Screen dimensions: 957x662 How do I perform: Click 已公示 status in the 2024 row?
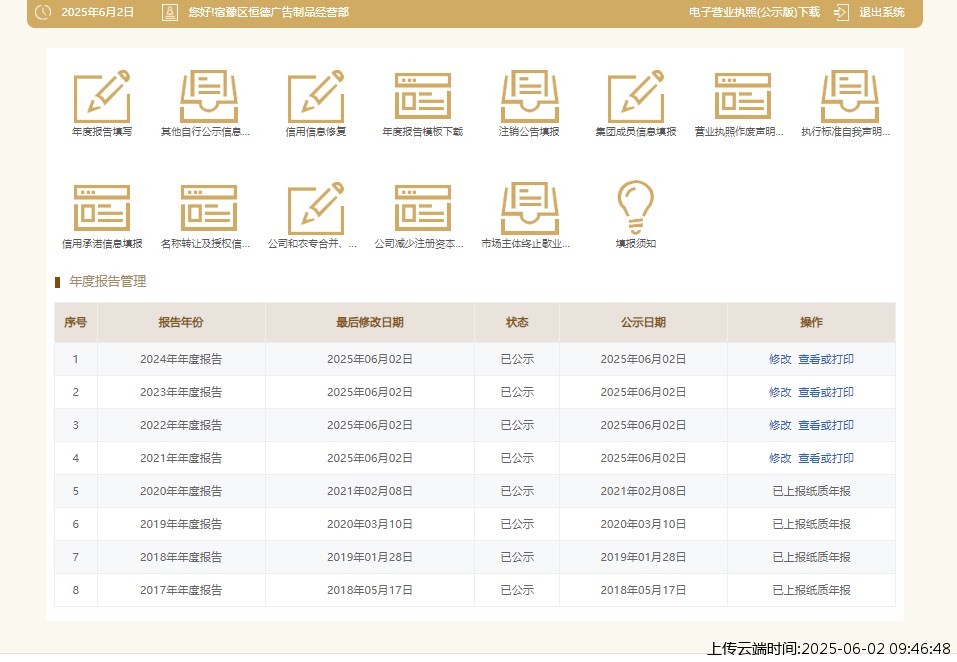(517, 359)
